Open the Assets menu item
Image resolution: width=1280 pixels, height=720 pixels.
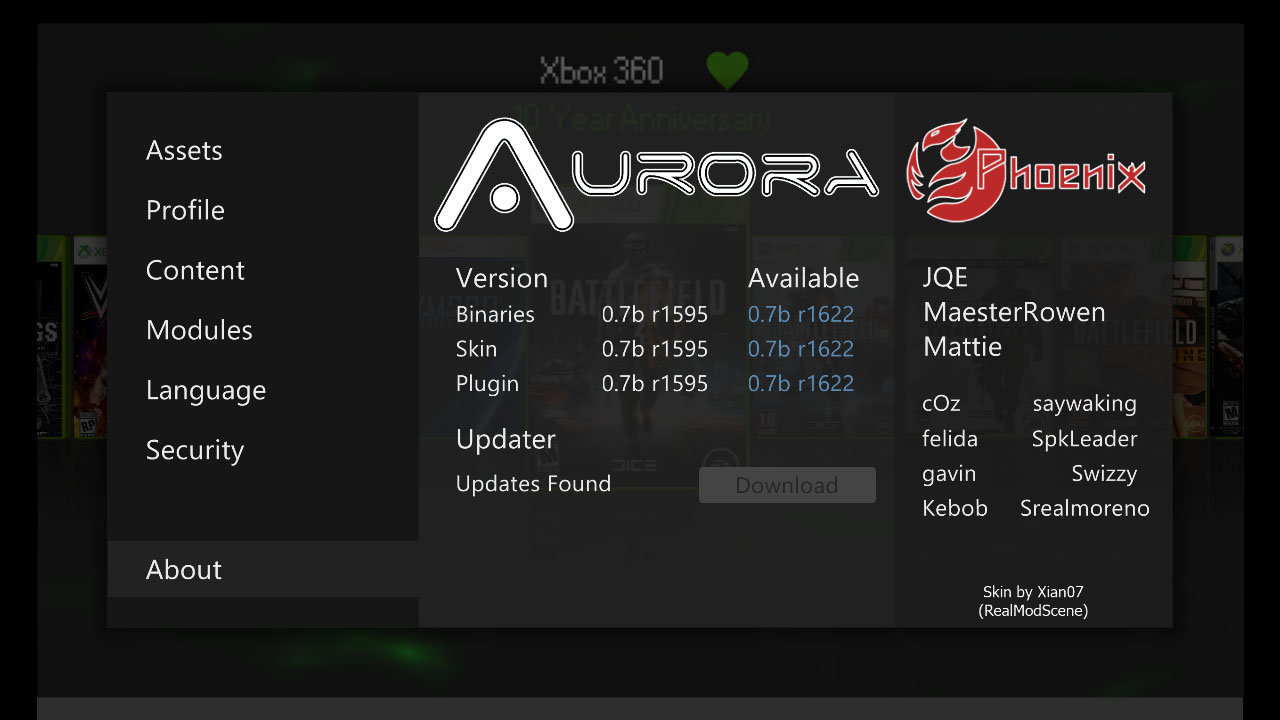pos(184,150)
